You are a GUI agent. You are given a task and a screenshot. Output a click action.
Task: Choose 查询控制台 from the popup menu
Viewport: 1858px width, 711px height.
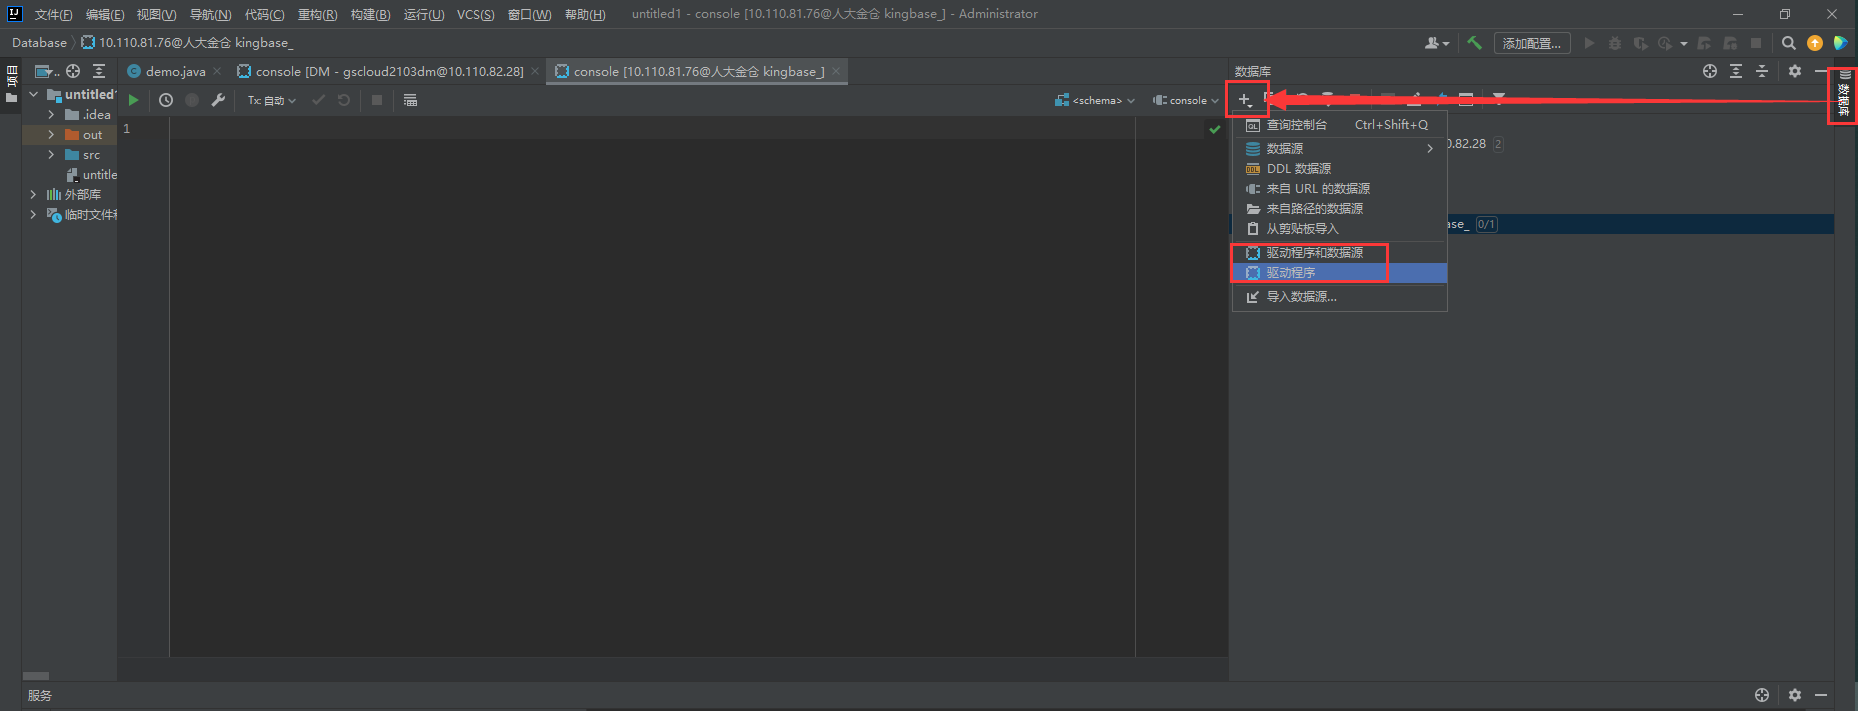click(x=1340, y=125)
